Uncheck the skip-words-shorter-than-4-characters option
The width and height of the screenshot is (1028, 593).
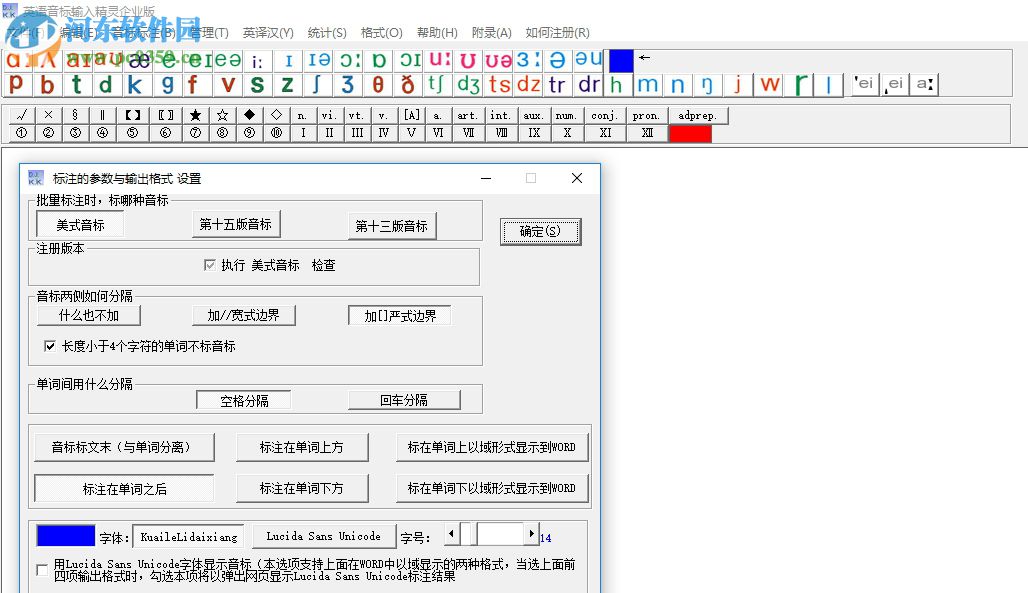[49, 346]
